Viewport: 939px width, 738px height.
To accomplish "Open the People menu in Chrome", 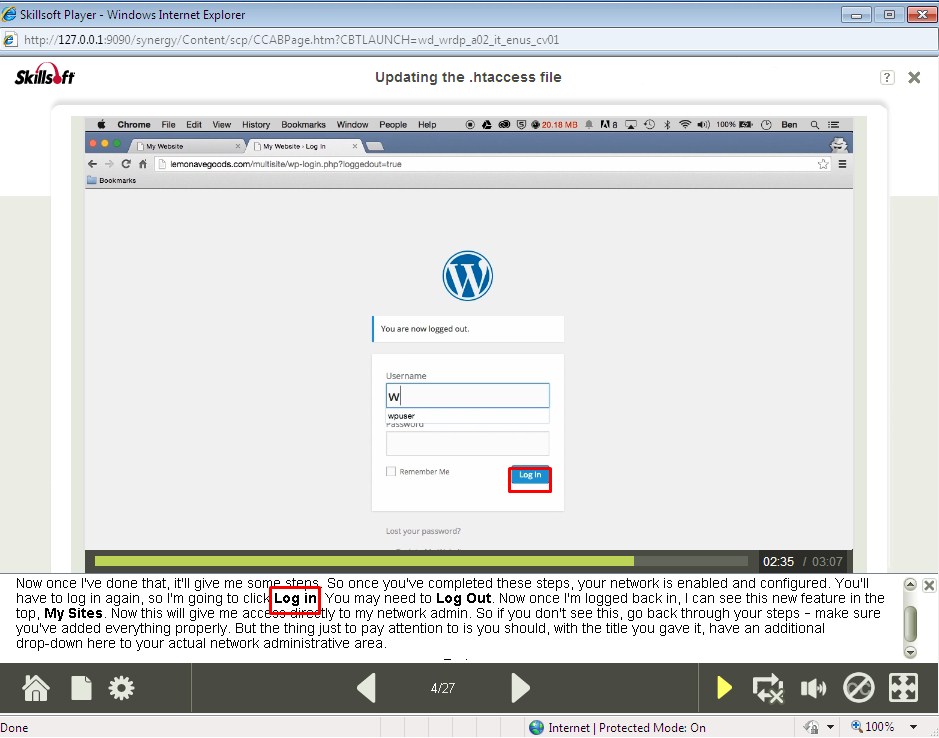I will pos(393,125).
